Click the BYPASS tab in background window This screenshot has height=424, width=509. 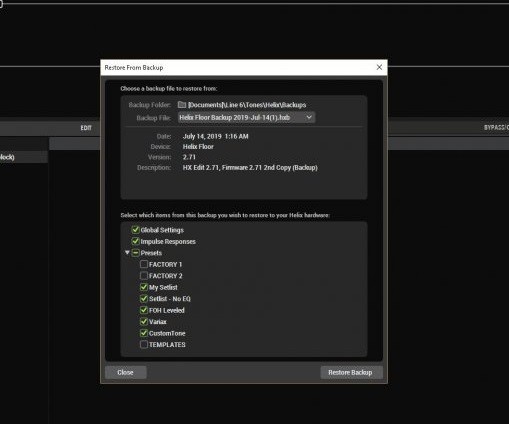tap(496, 128)
